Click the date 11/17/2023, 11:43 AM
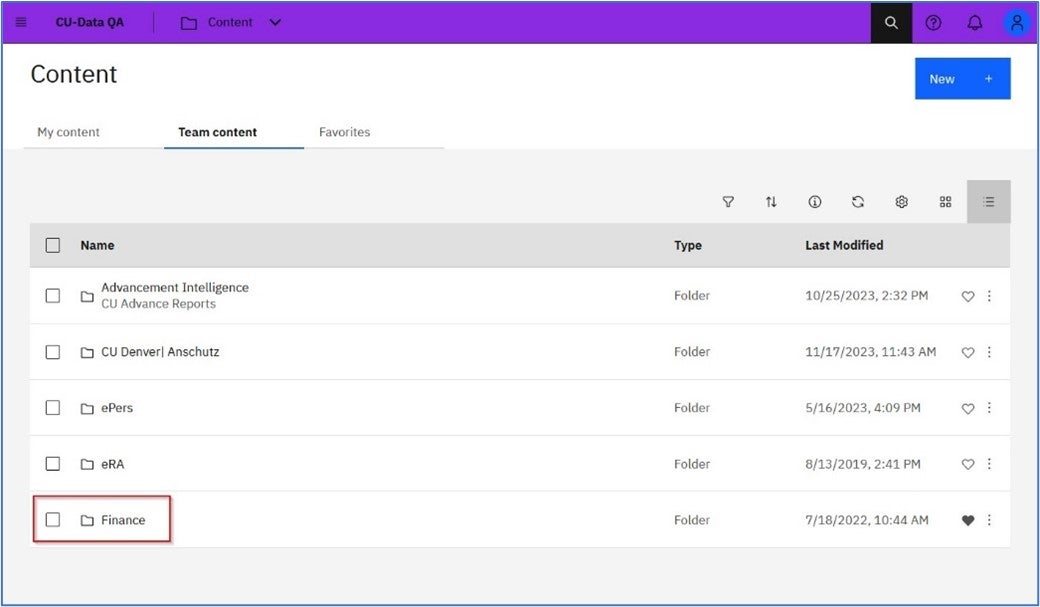Image resolution: width=1040 pixels, height=607 pixels. click(870, 352)
